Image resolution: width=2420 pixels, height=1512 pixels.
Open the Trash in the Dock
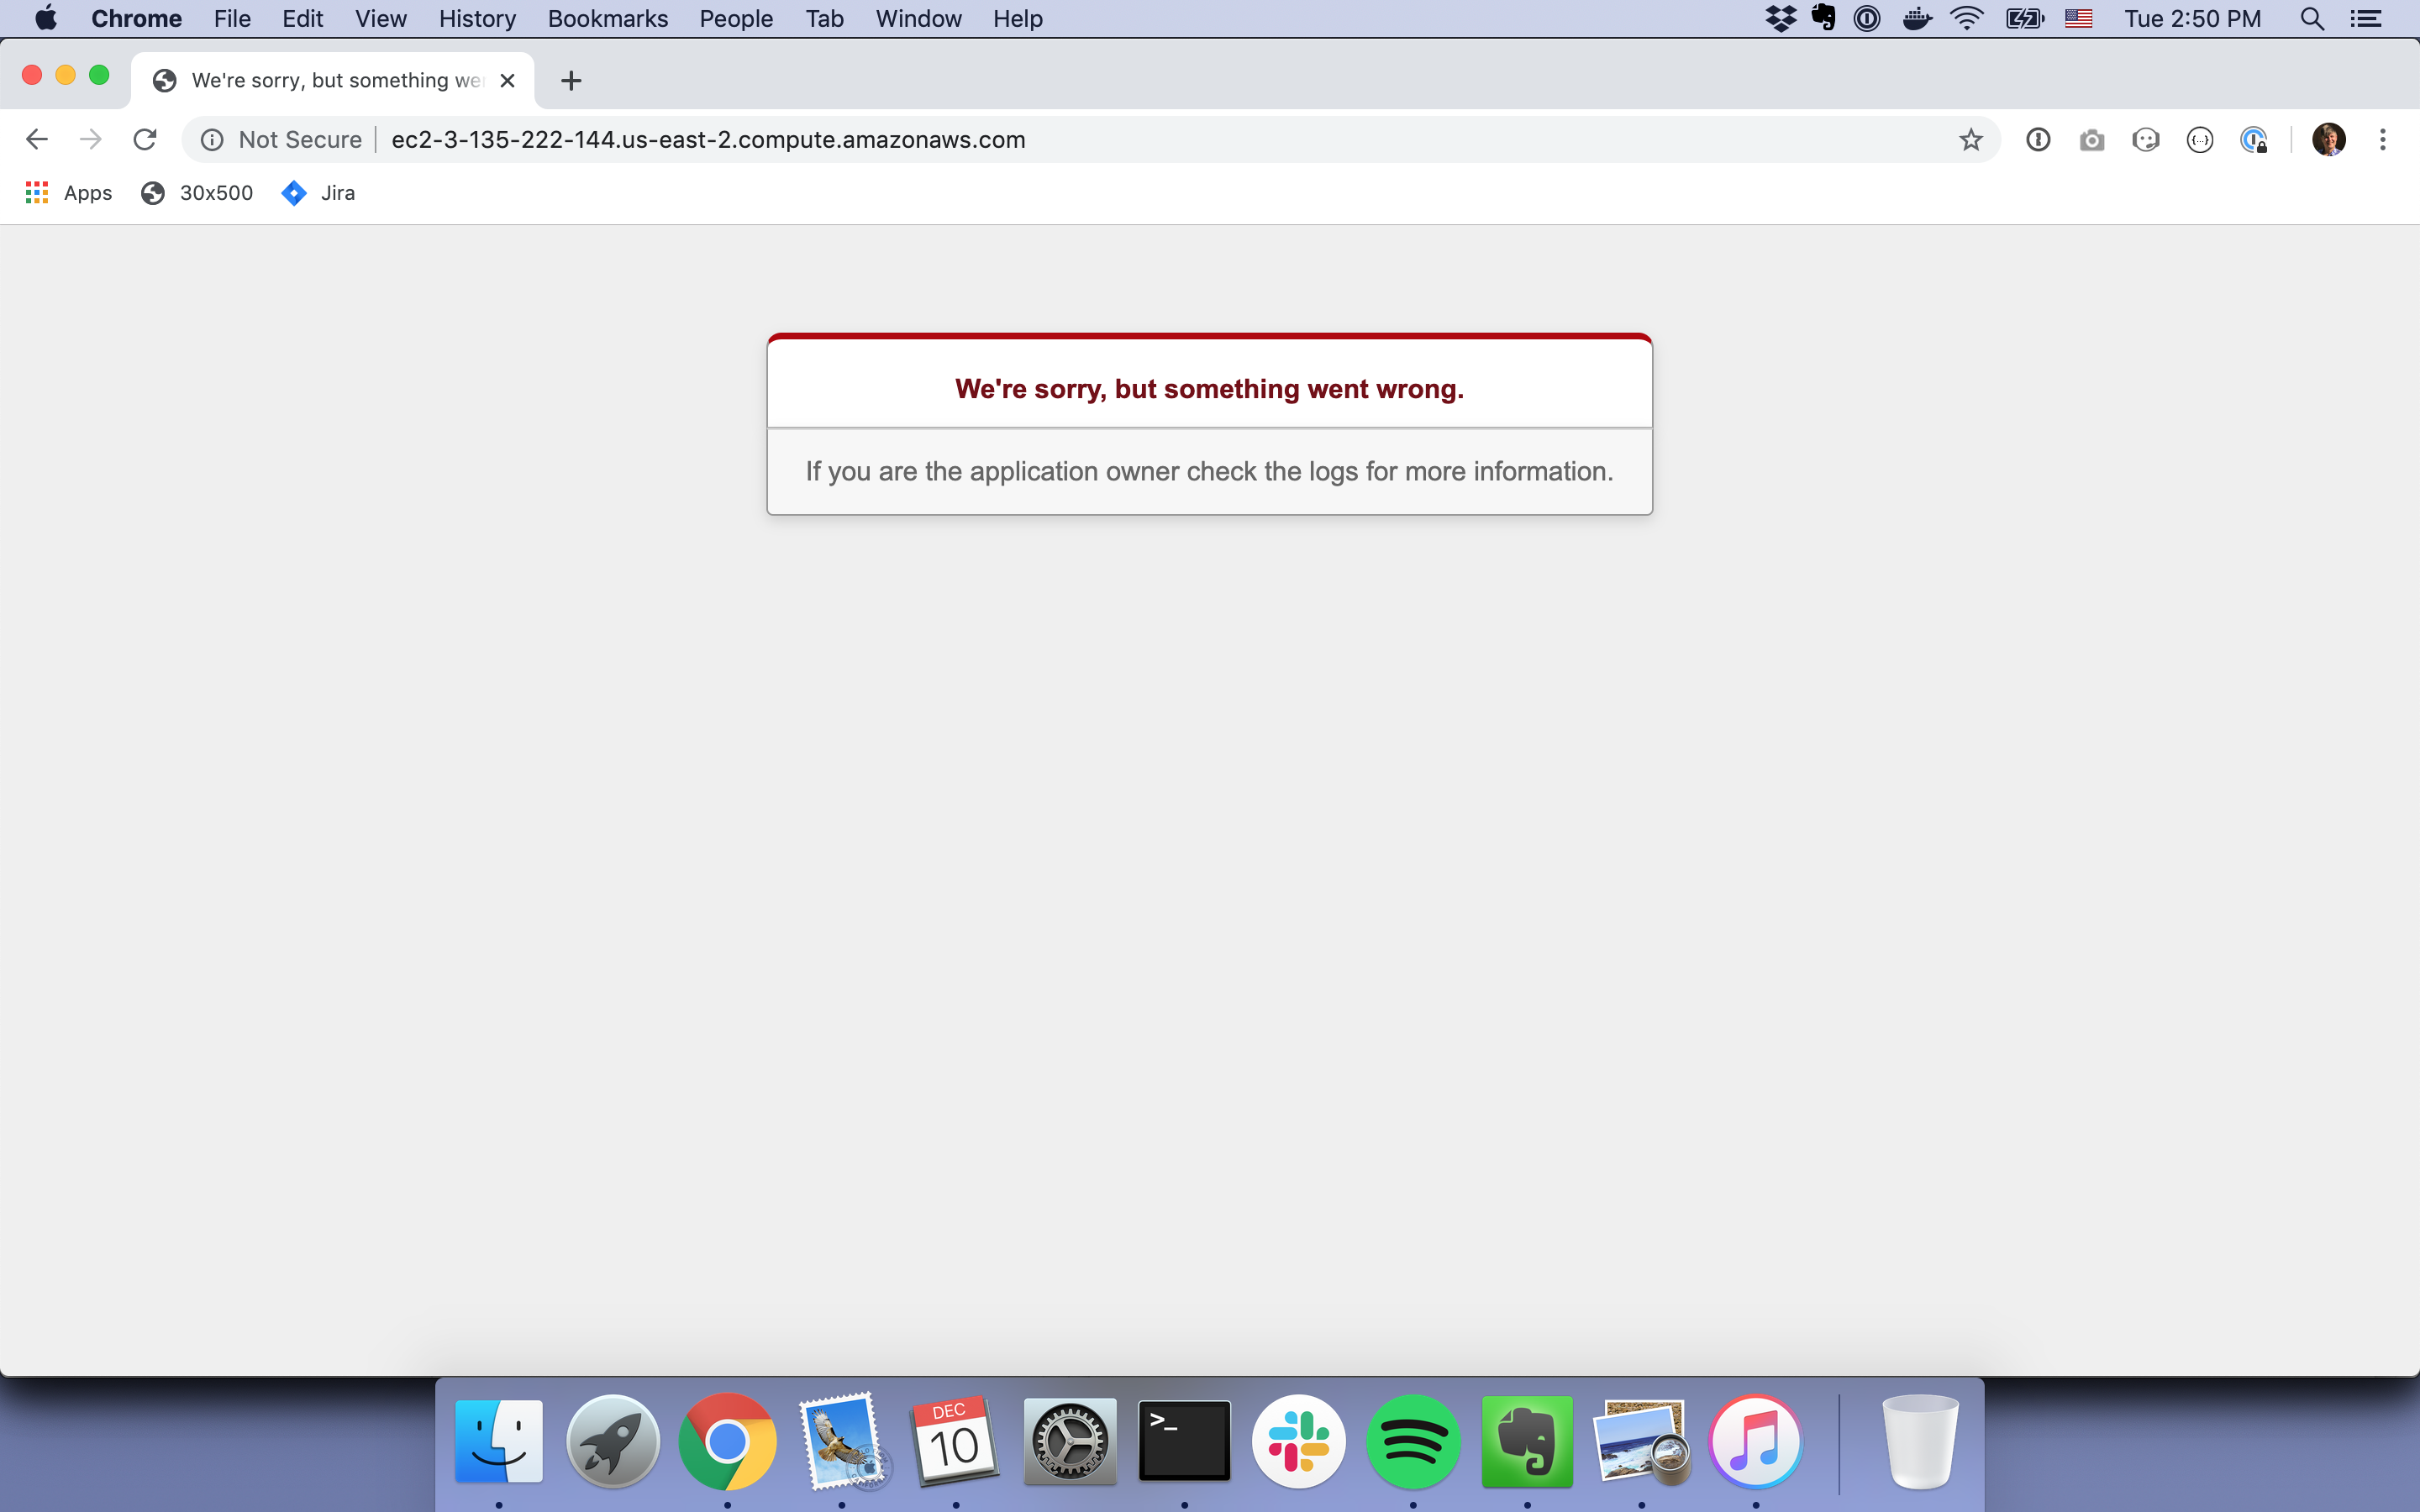click(x=1920, y=1441)
